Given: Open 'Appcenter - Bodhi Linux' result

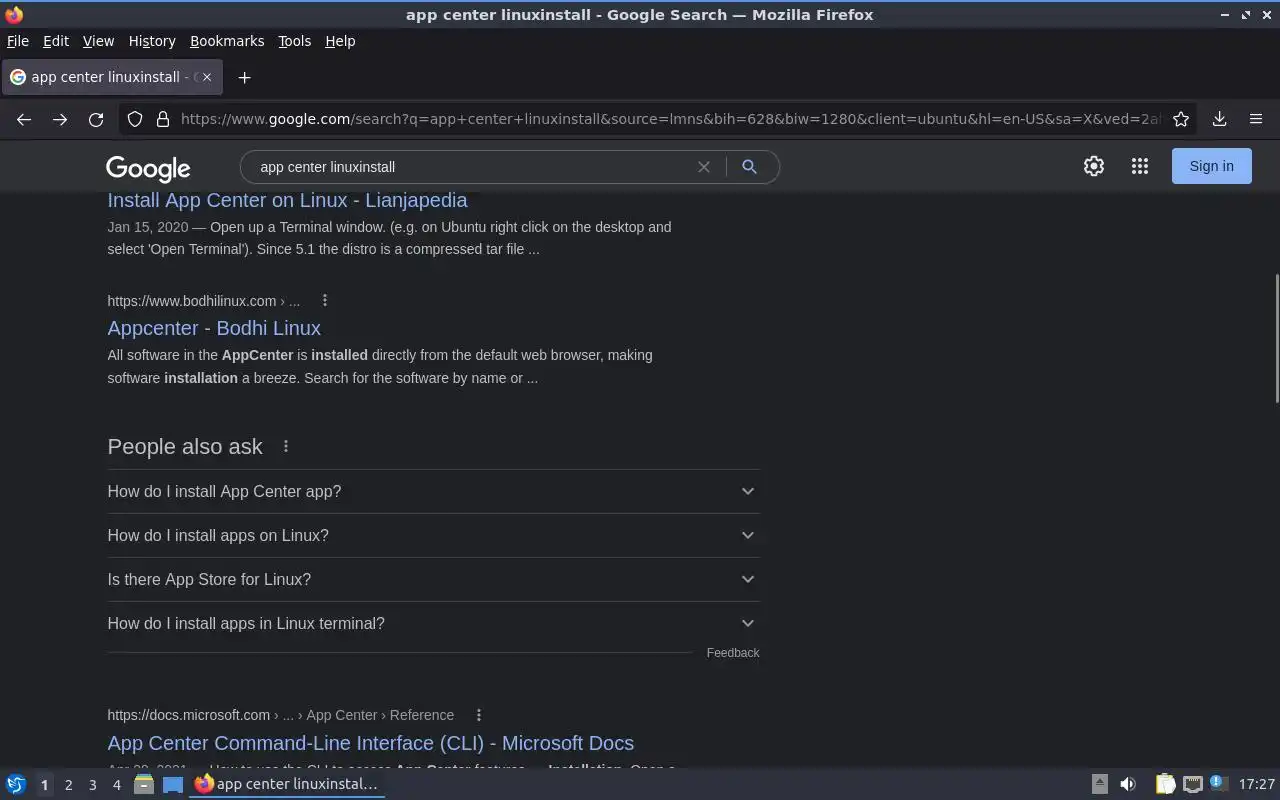Looking at the screenshot, I should [214, 328].
